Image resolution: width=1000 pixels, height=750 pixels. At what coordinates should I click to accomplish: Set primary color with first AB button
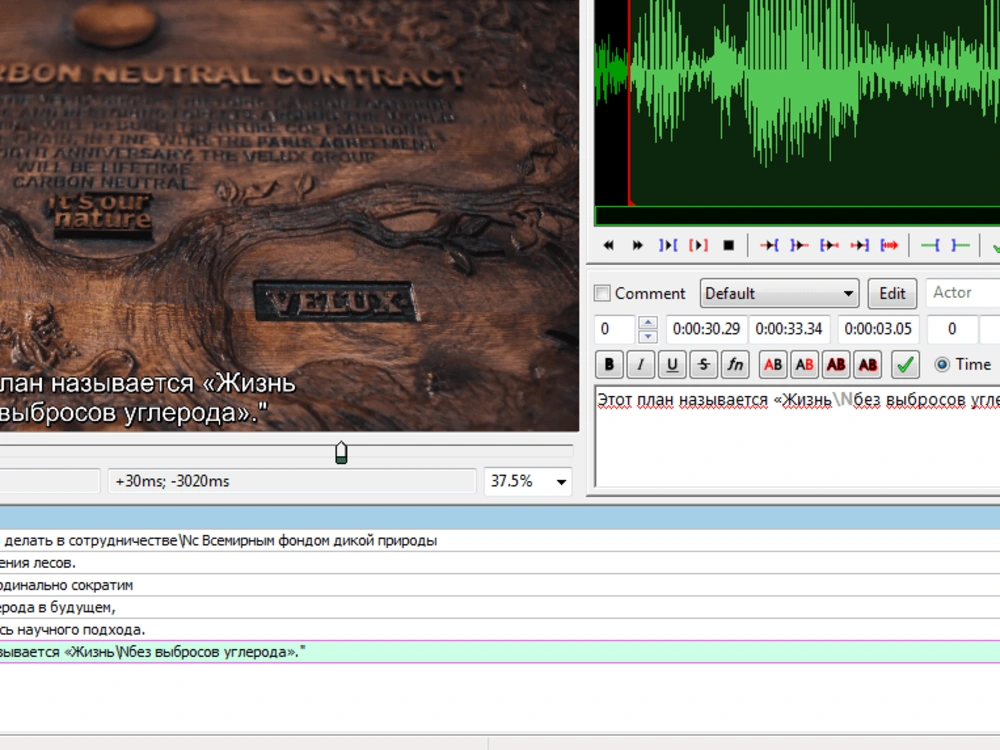click(x=773, y=365)
